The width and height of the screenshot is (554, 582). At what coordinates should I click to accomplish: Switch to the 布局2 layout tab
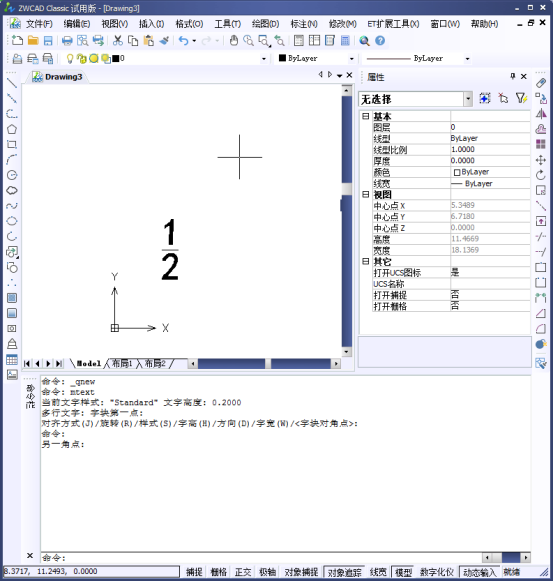[x=155, y=363]
